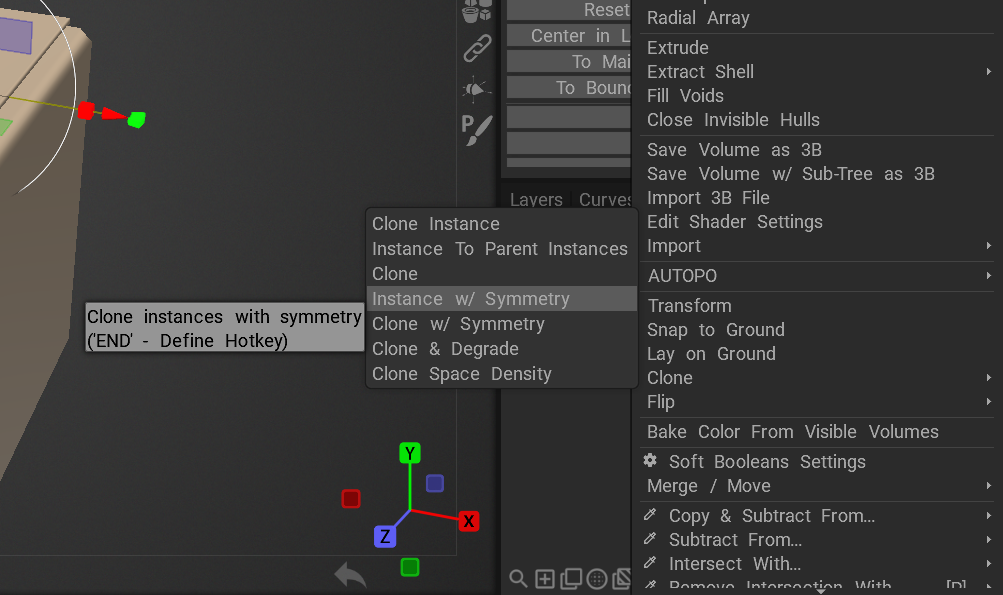Click the red X axis gizmo label
This screenshot has width=1003, height=595.
coord(469,521)
